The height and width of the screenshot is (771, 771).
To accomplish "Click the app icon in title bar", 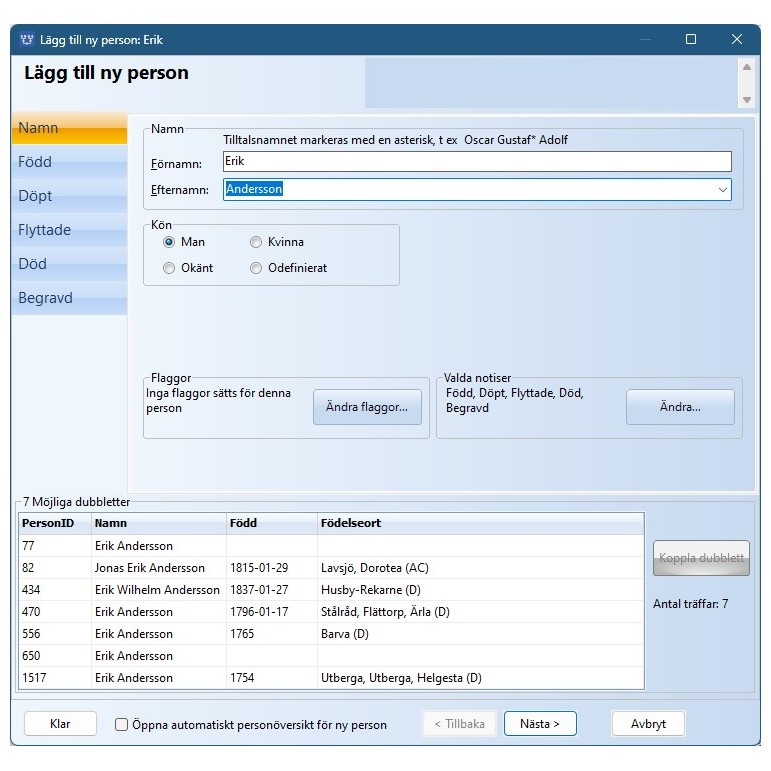I will 26,40.
